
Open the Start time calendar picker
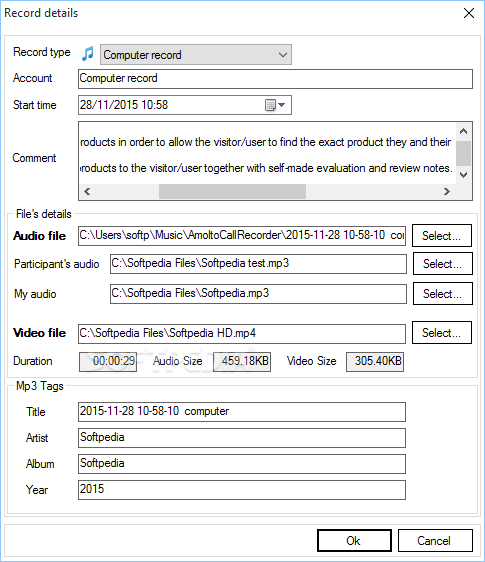275,105
